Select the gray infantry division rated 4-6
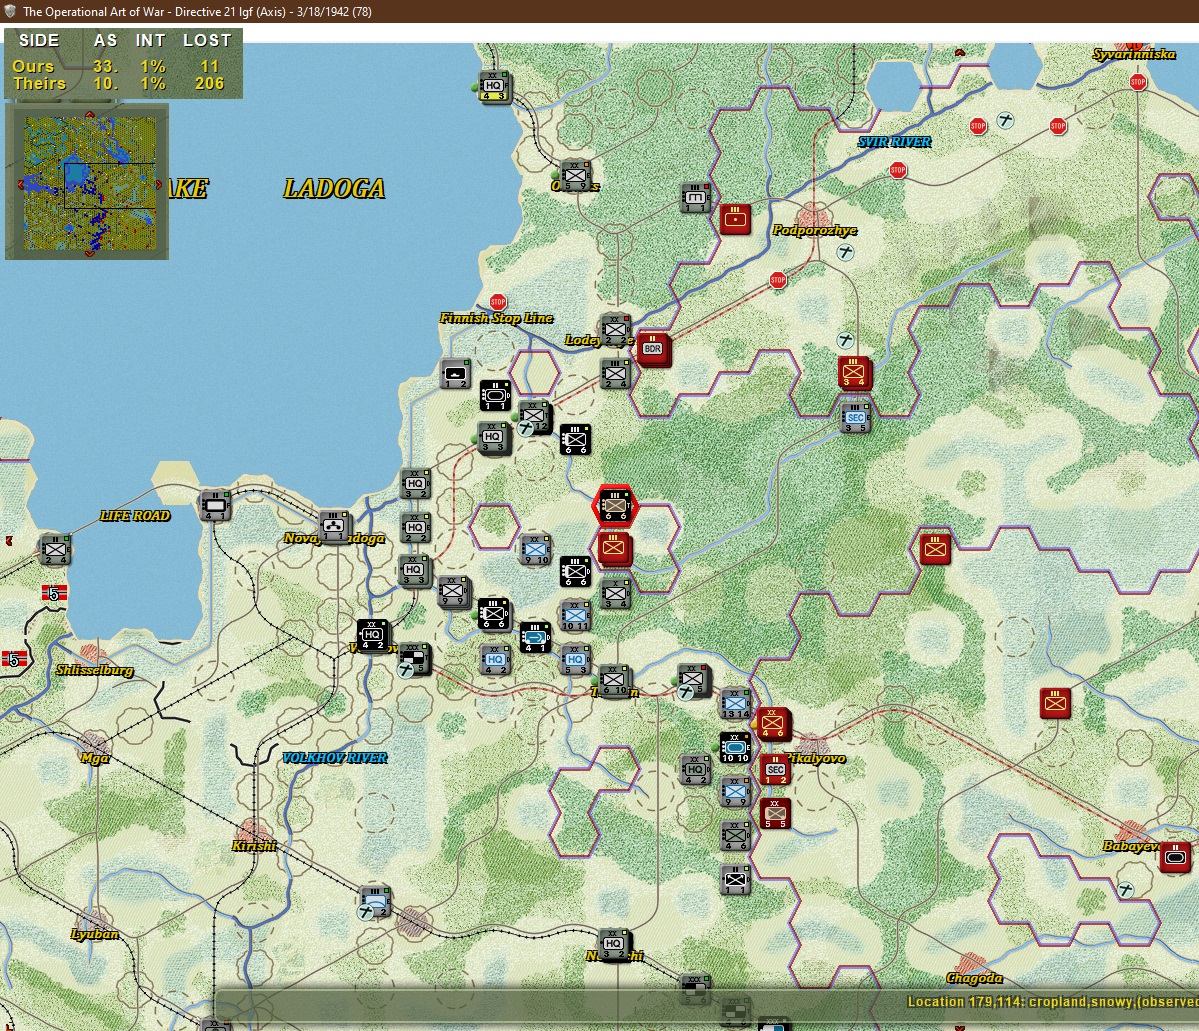 [735, 836]
